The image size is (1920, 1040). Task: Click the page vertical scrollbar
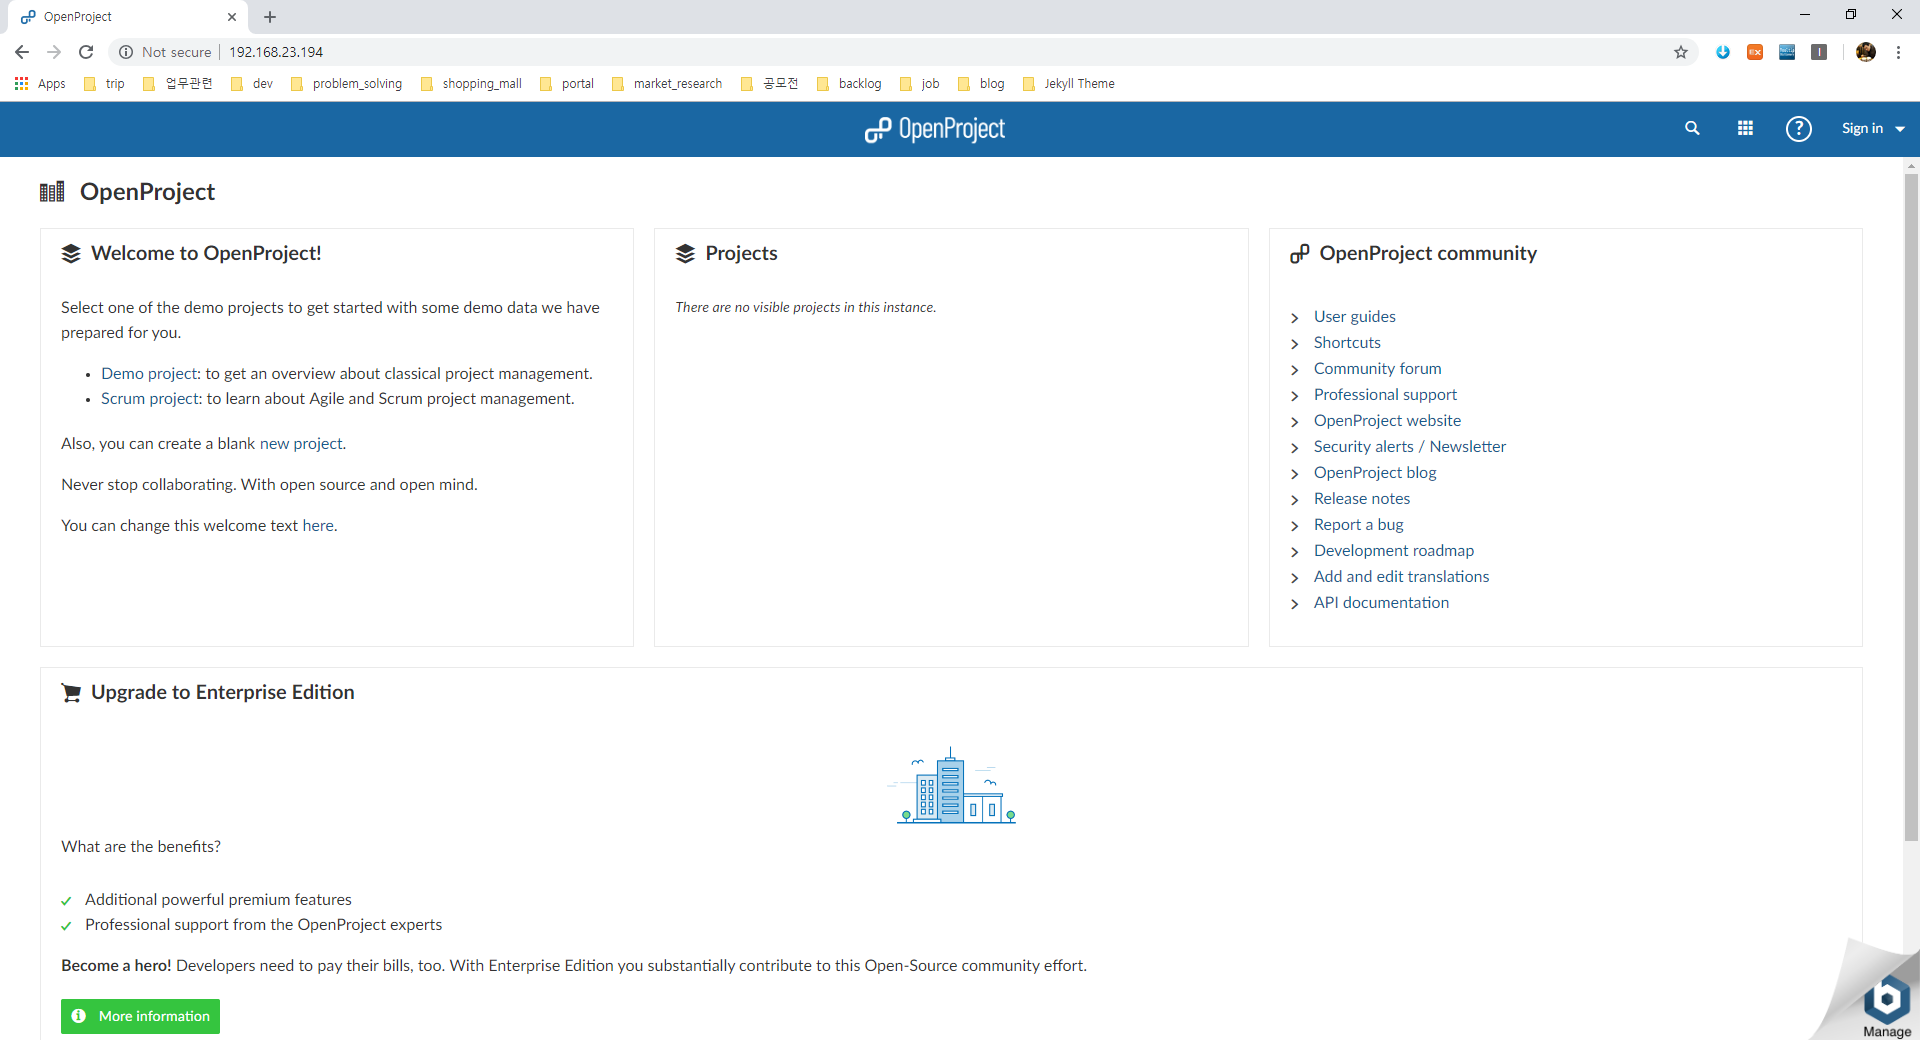point(1911,508)
